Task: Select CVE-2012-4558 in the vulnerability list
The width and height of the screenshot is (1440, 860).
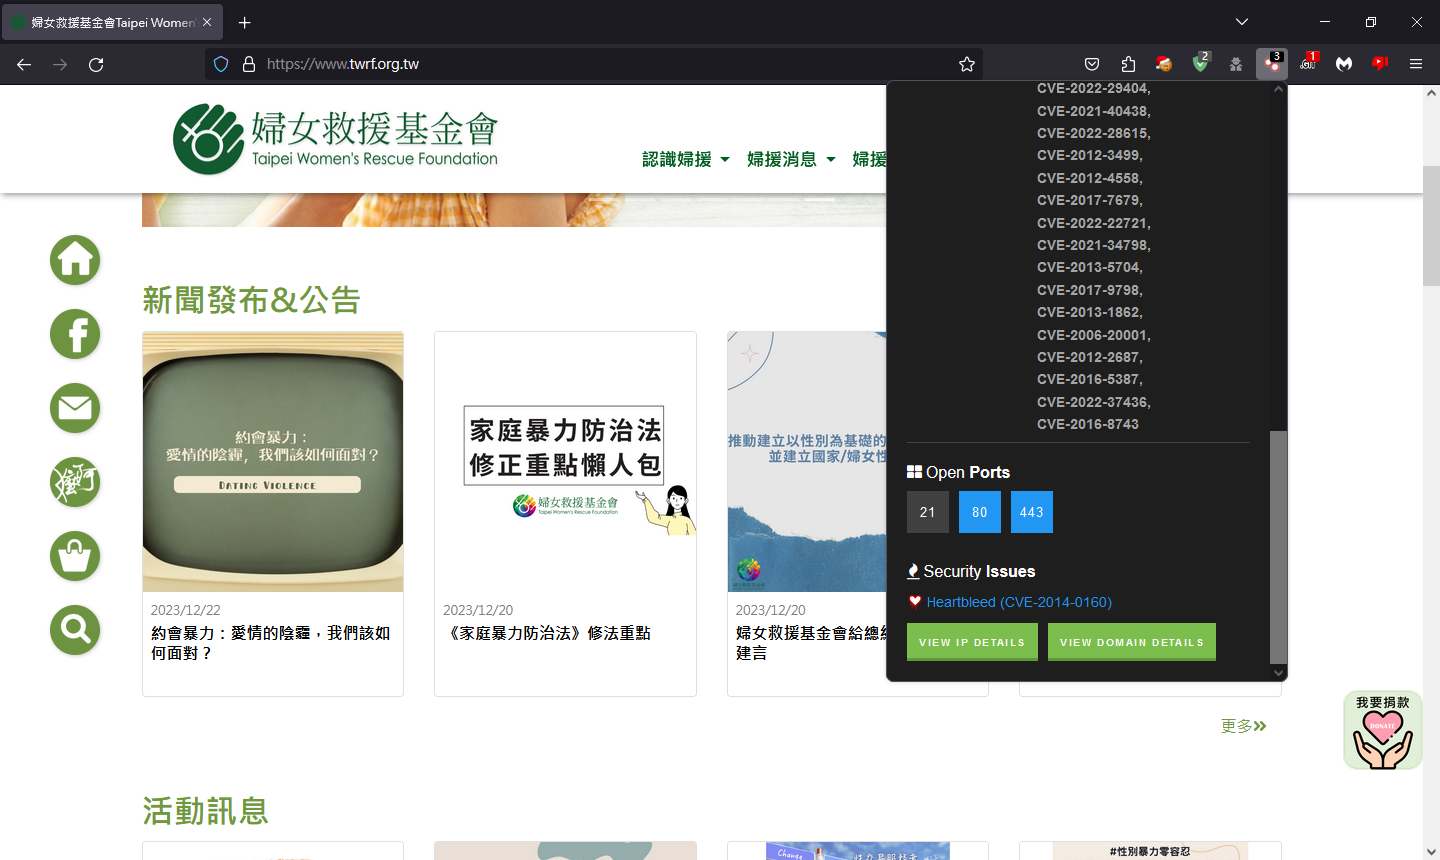Action: click(1090, 178)
